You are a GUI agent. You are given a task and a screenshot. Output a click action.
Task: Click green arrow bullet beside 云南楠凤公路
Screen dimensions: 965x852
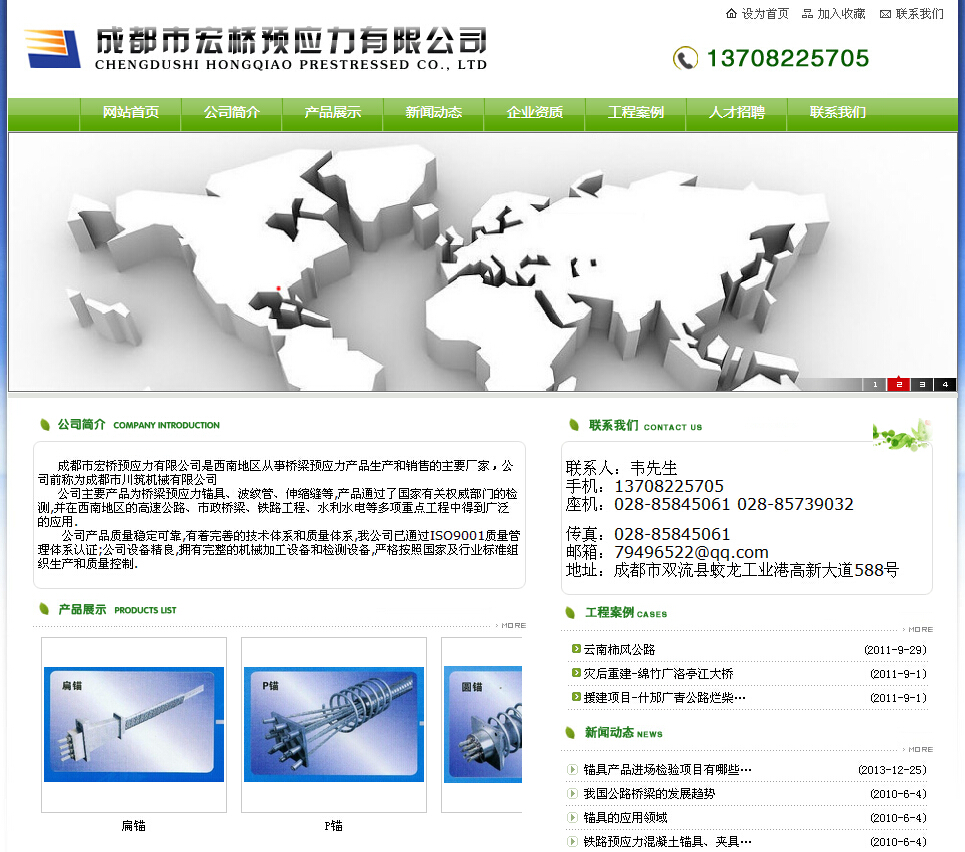point(576,649)
